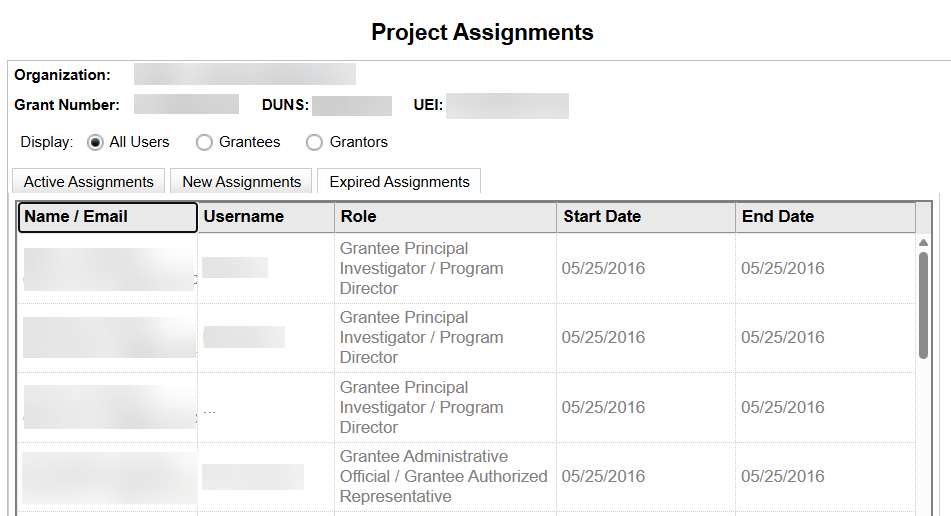Image resolution: width=951 pixels, height=516 pixels.
Task: Open the New Assignments tab
Action: 241,182
